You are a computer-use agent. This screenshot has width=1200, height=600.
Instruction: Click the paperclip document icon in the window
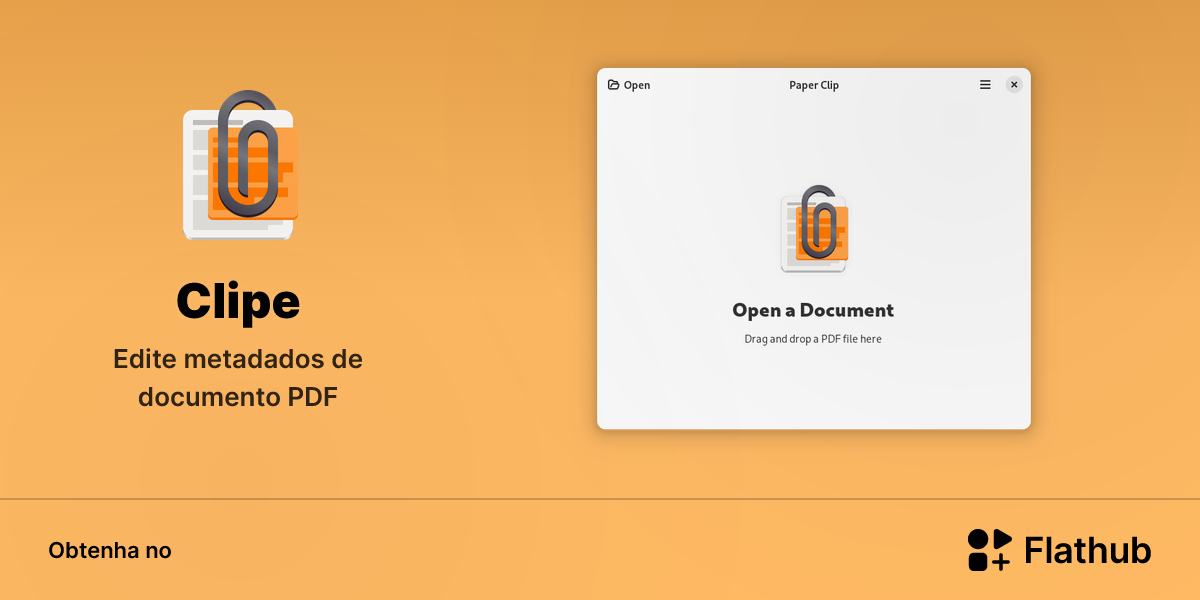[814, 229]
